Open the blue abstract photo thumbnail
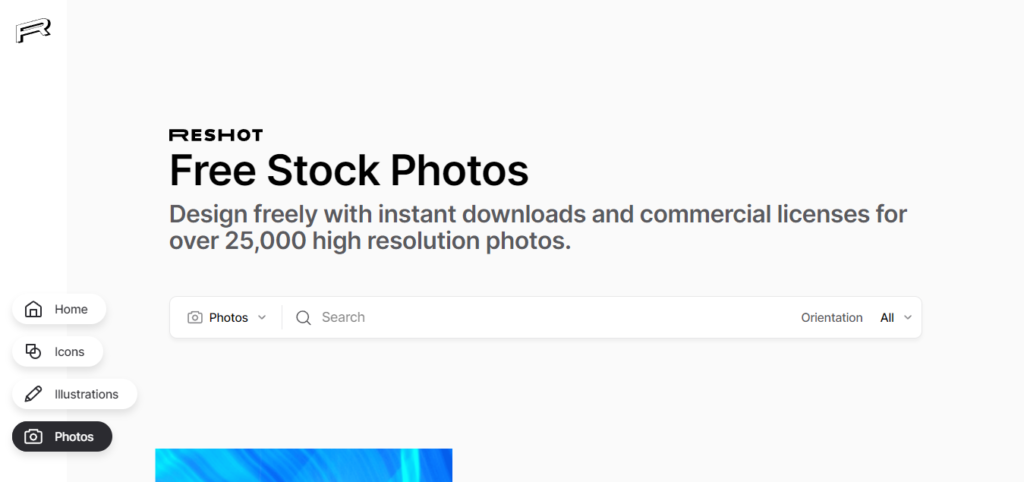 coord(304,465)
